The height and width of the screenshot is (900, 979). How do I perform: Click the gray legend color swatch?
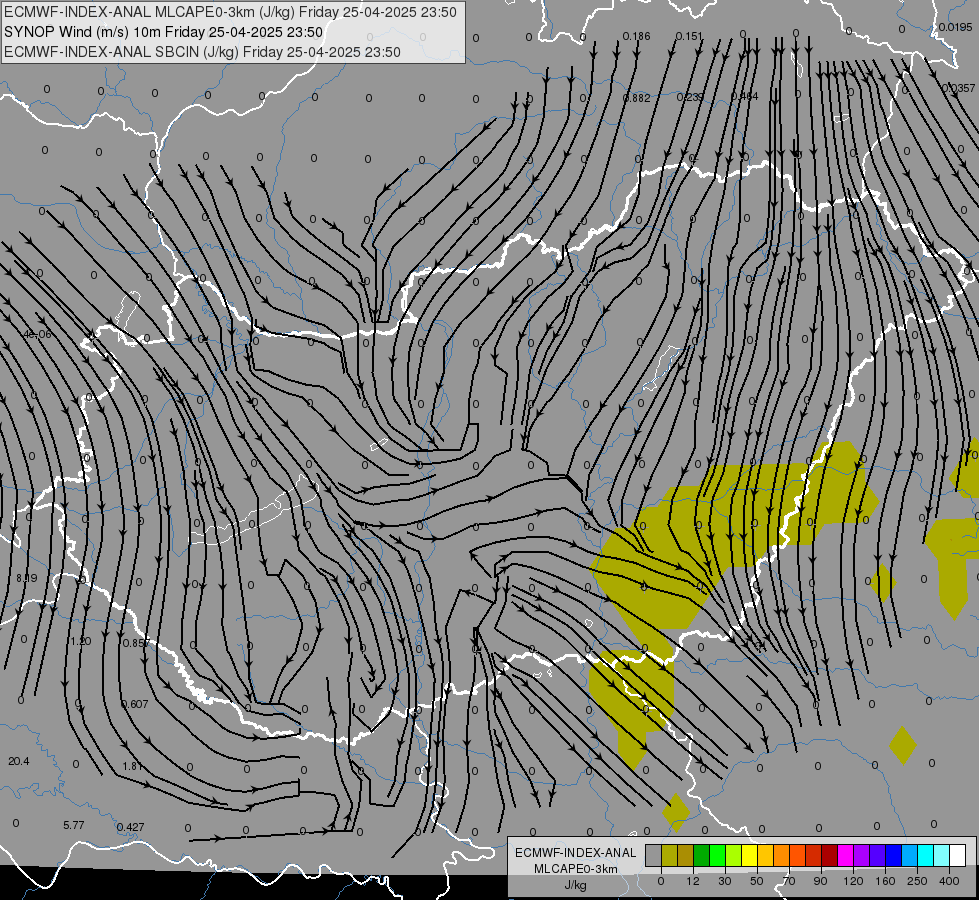(653, 855)
